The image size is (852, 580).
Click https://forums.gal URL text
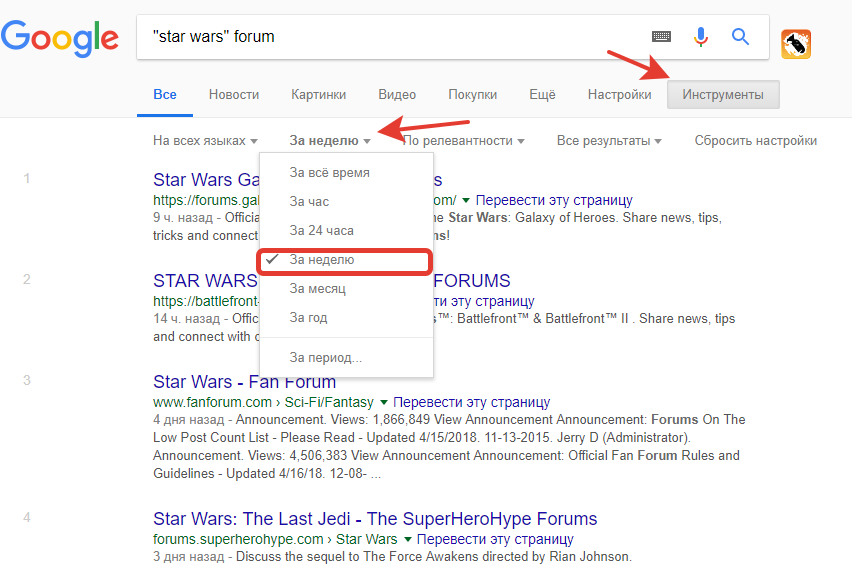click(x=206, y=200)
